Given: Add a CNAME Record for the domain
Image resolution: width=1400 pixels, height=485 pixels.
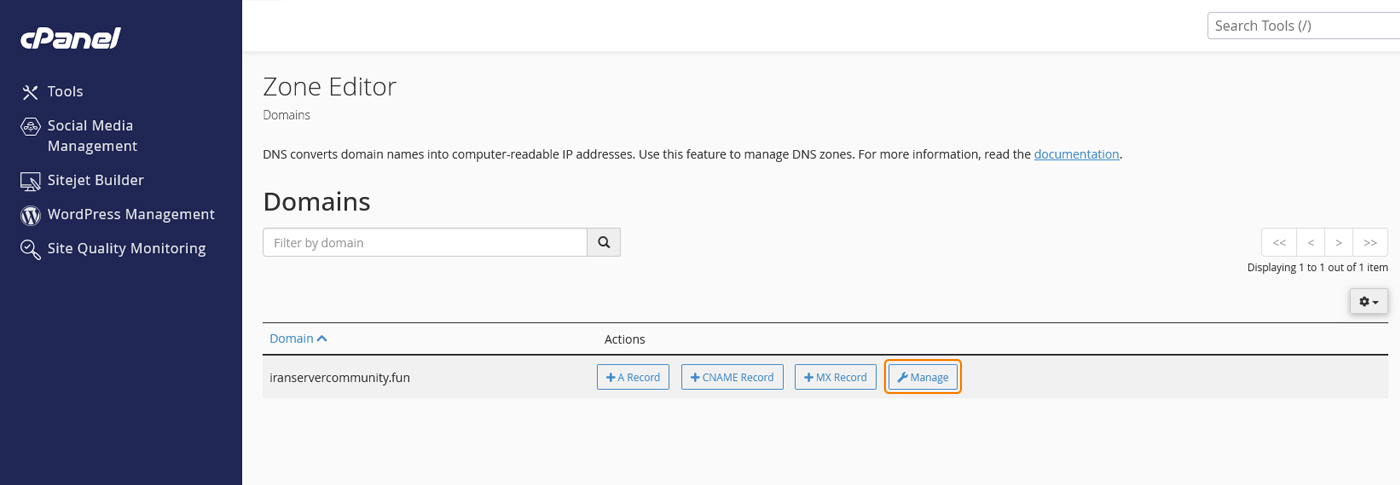Looking at the screenshot, I should pos(732,377).
